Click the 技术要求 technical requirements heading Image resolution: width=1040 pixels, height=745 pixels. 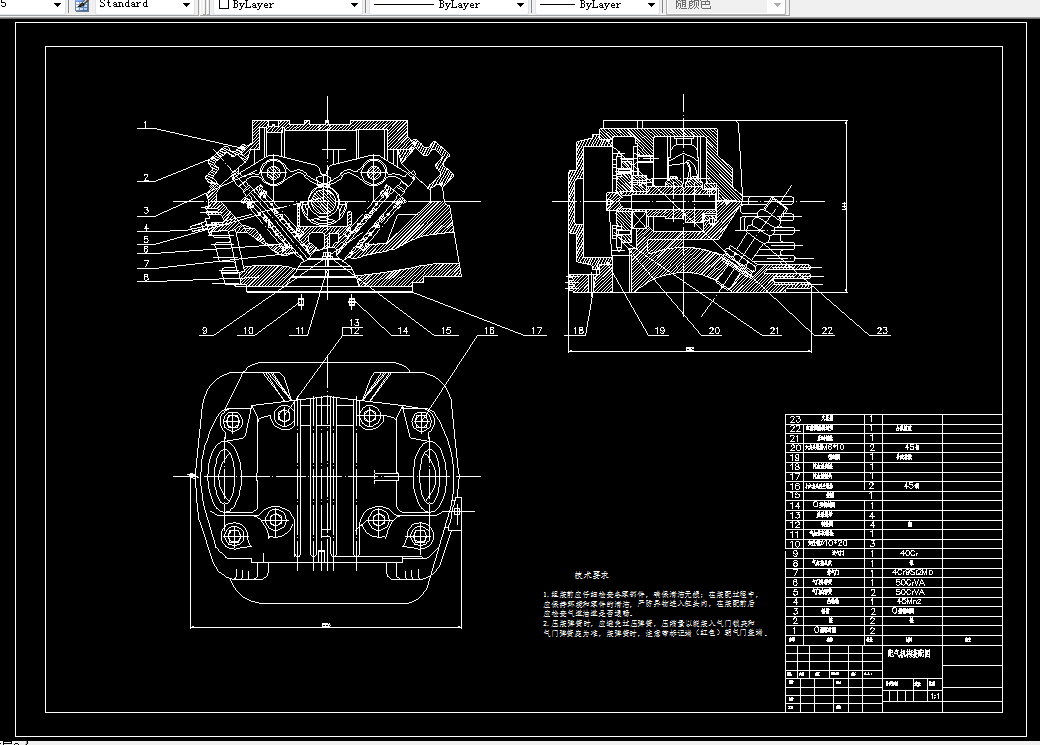591,575
